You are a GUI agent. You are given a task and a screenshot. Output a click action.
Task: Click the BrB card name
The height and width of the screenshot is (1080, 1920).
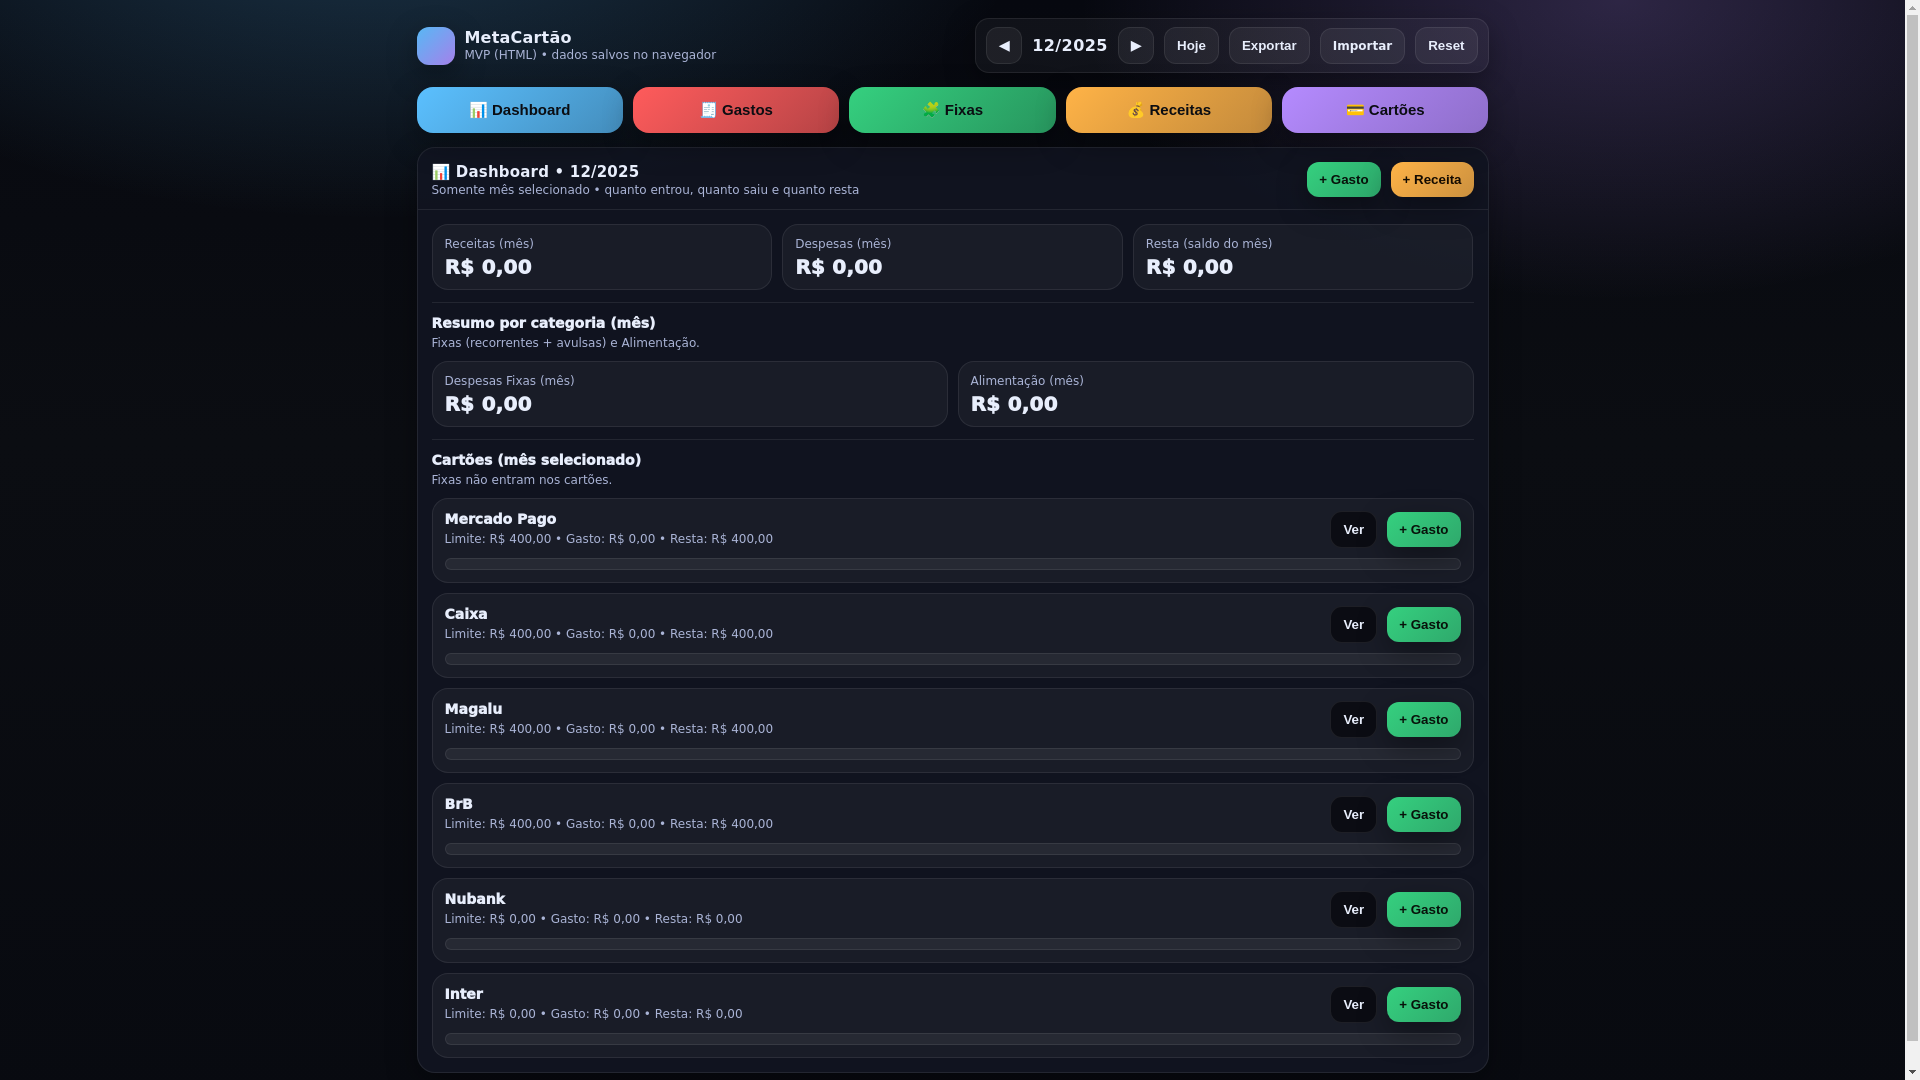click(458, 804)
